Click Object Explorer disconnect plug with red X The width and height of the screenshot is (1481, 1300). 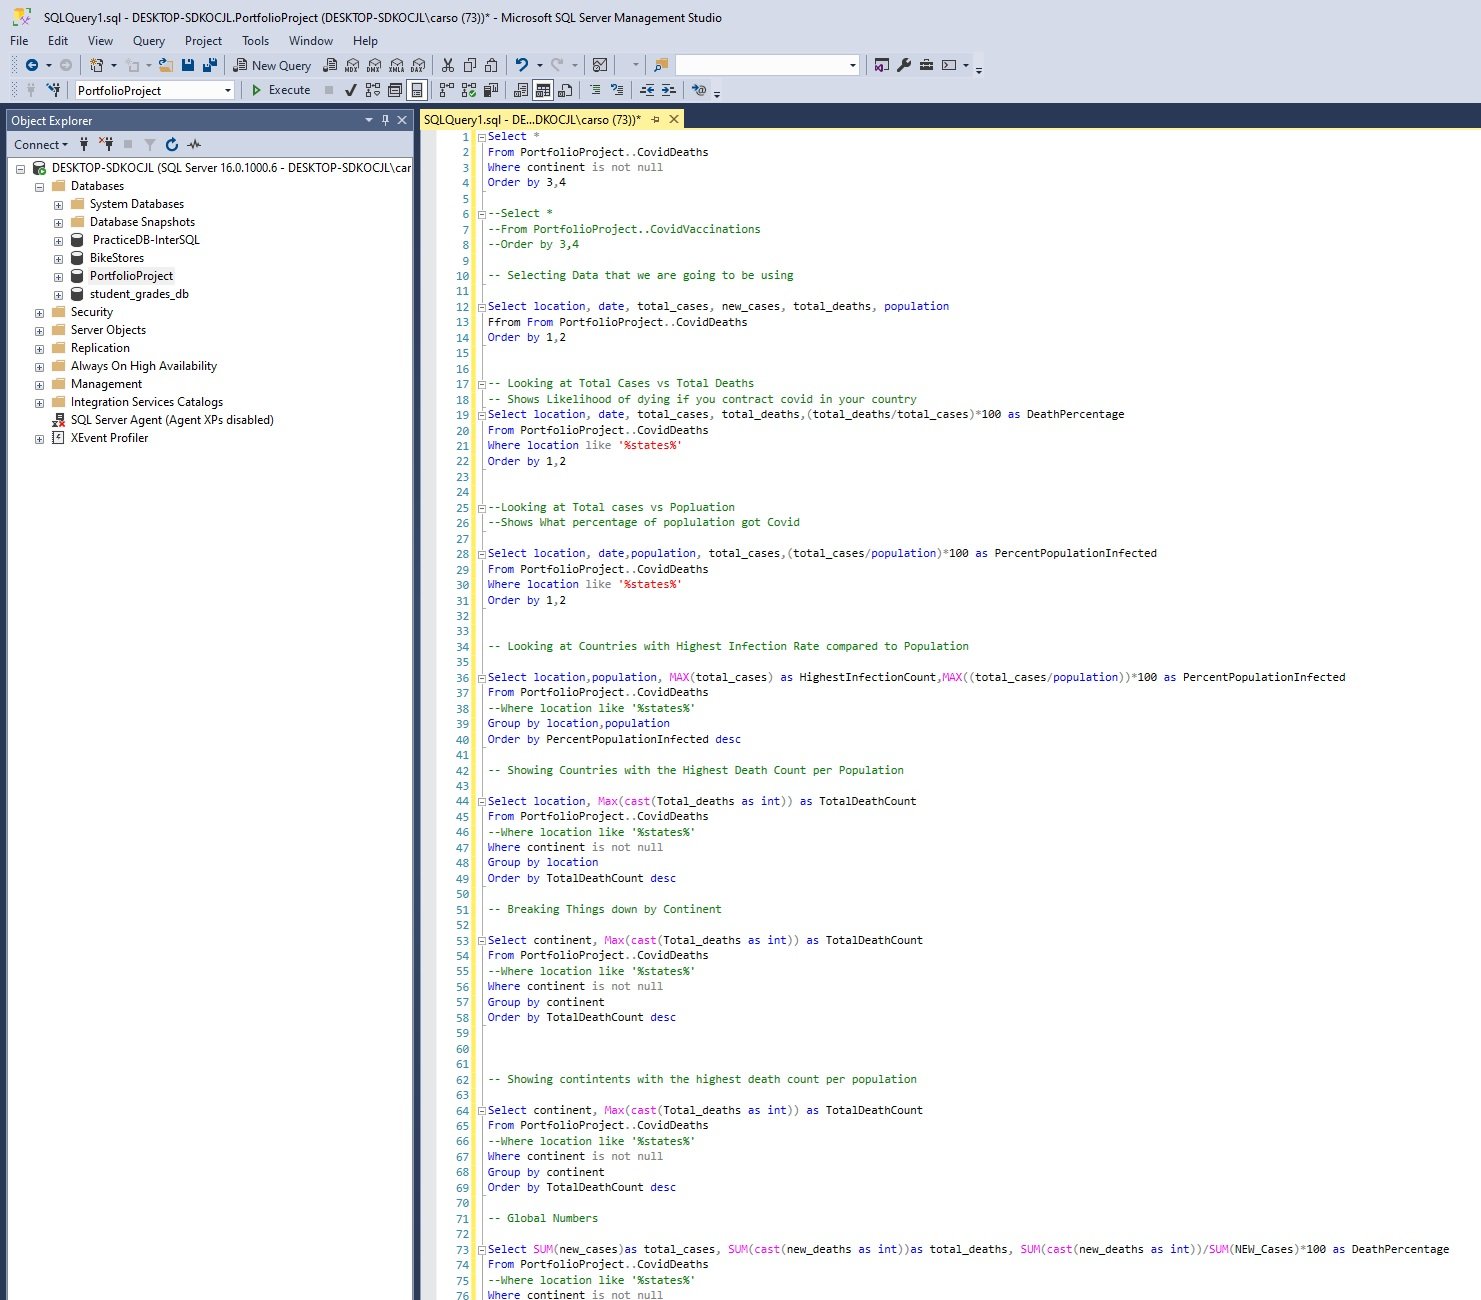pyautogui.click(x=106, y=145)
